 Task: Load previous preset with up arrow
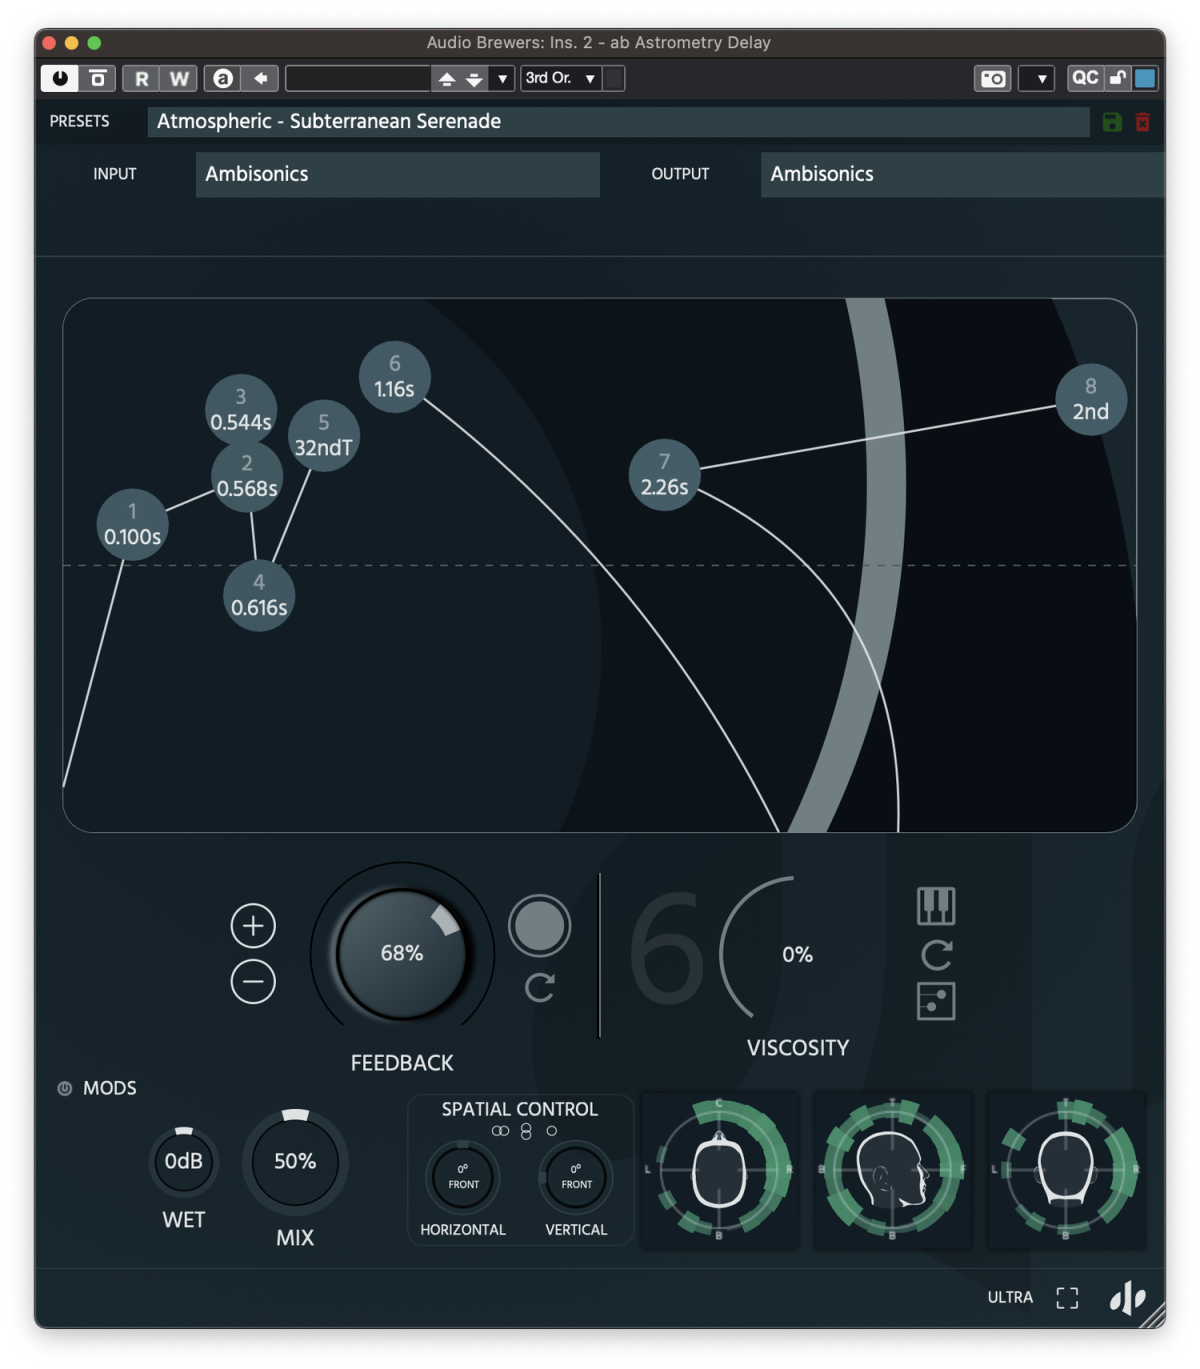click(447, 78)
